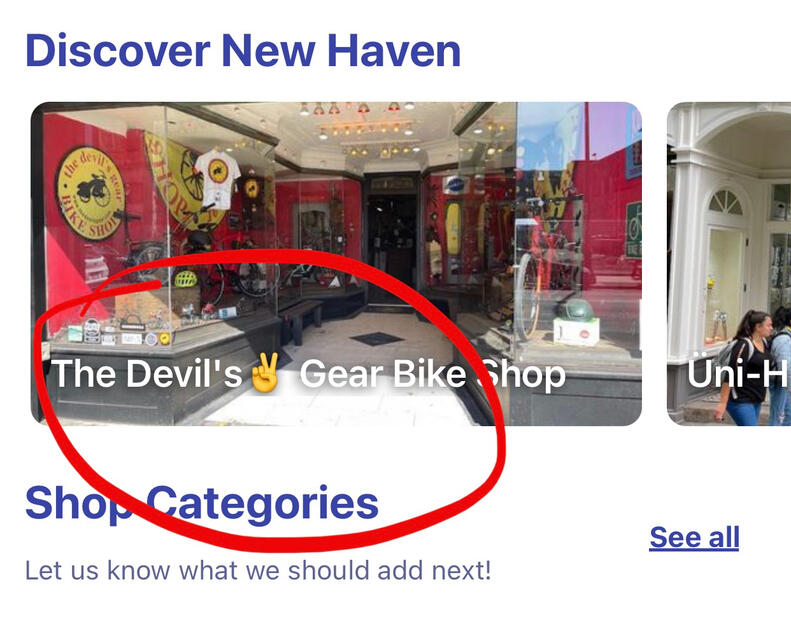Click the sticker row on window ledge
The height and width of the screenshot is (617, 791).
[x=119, y=333]
